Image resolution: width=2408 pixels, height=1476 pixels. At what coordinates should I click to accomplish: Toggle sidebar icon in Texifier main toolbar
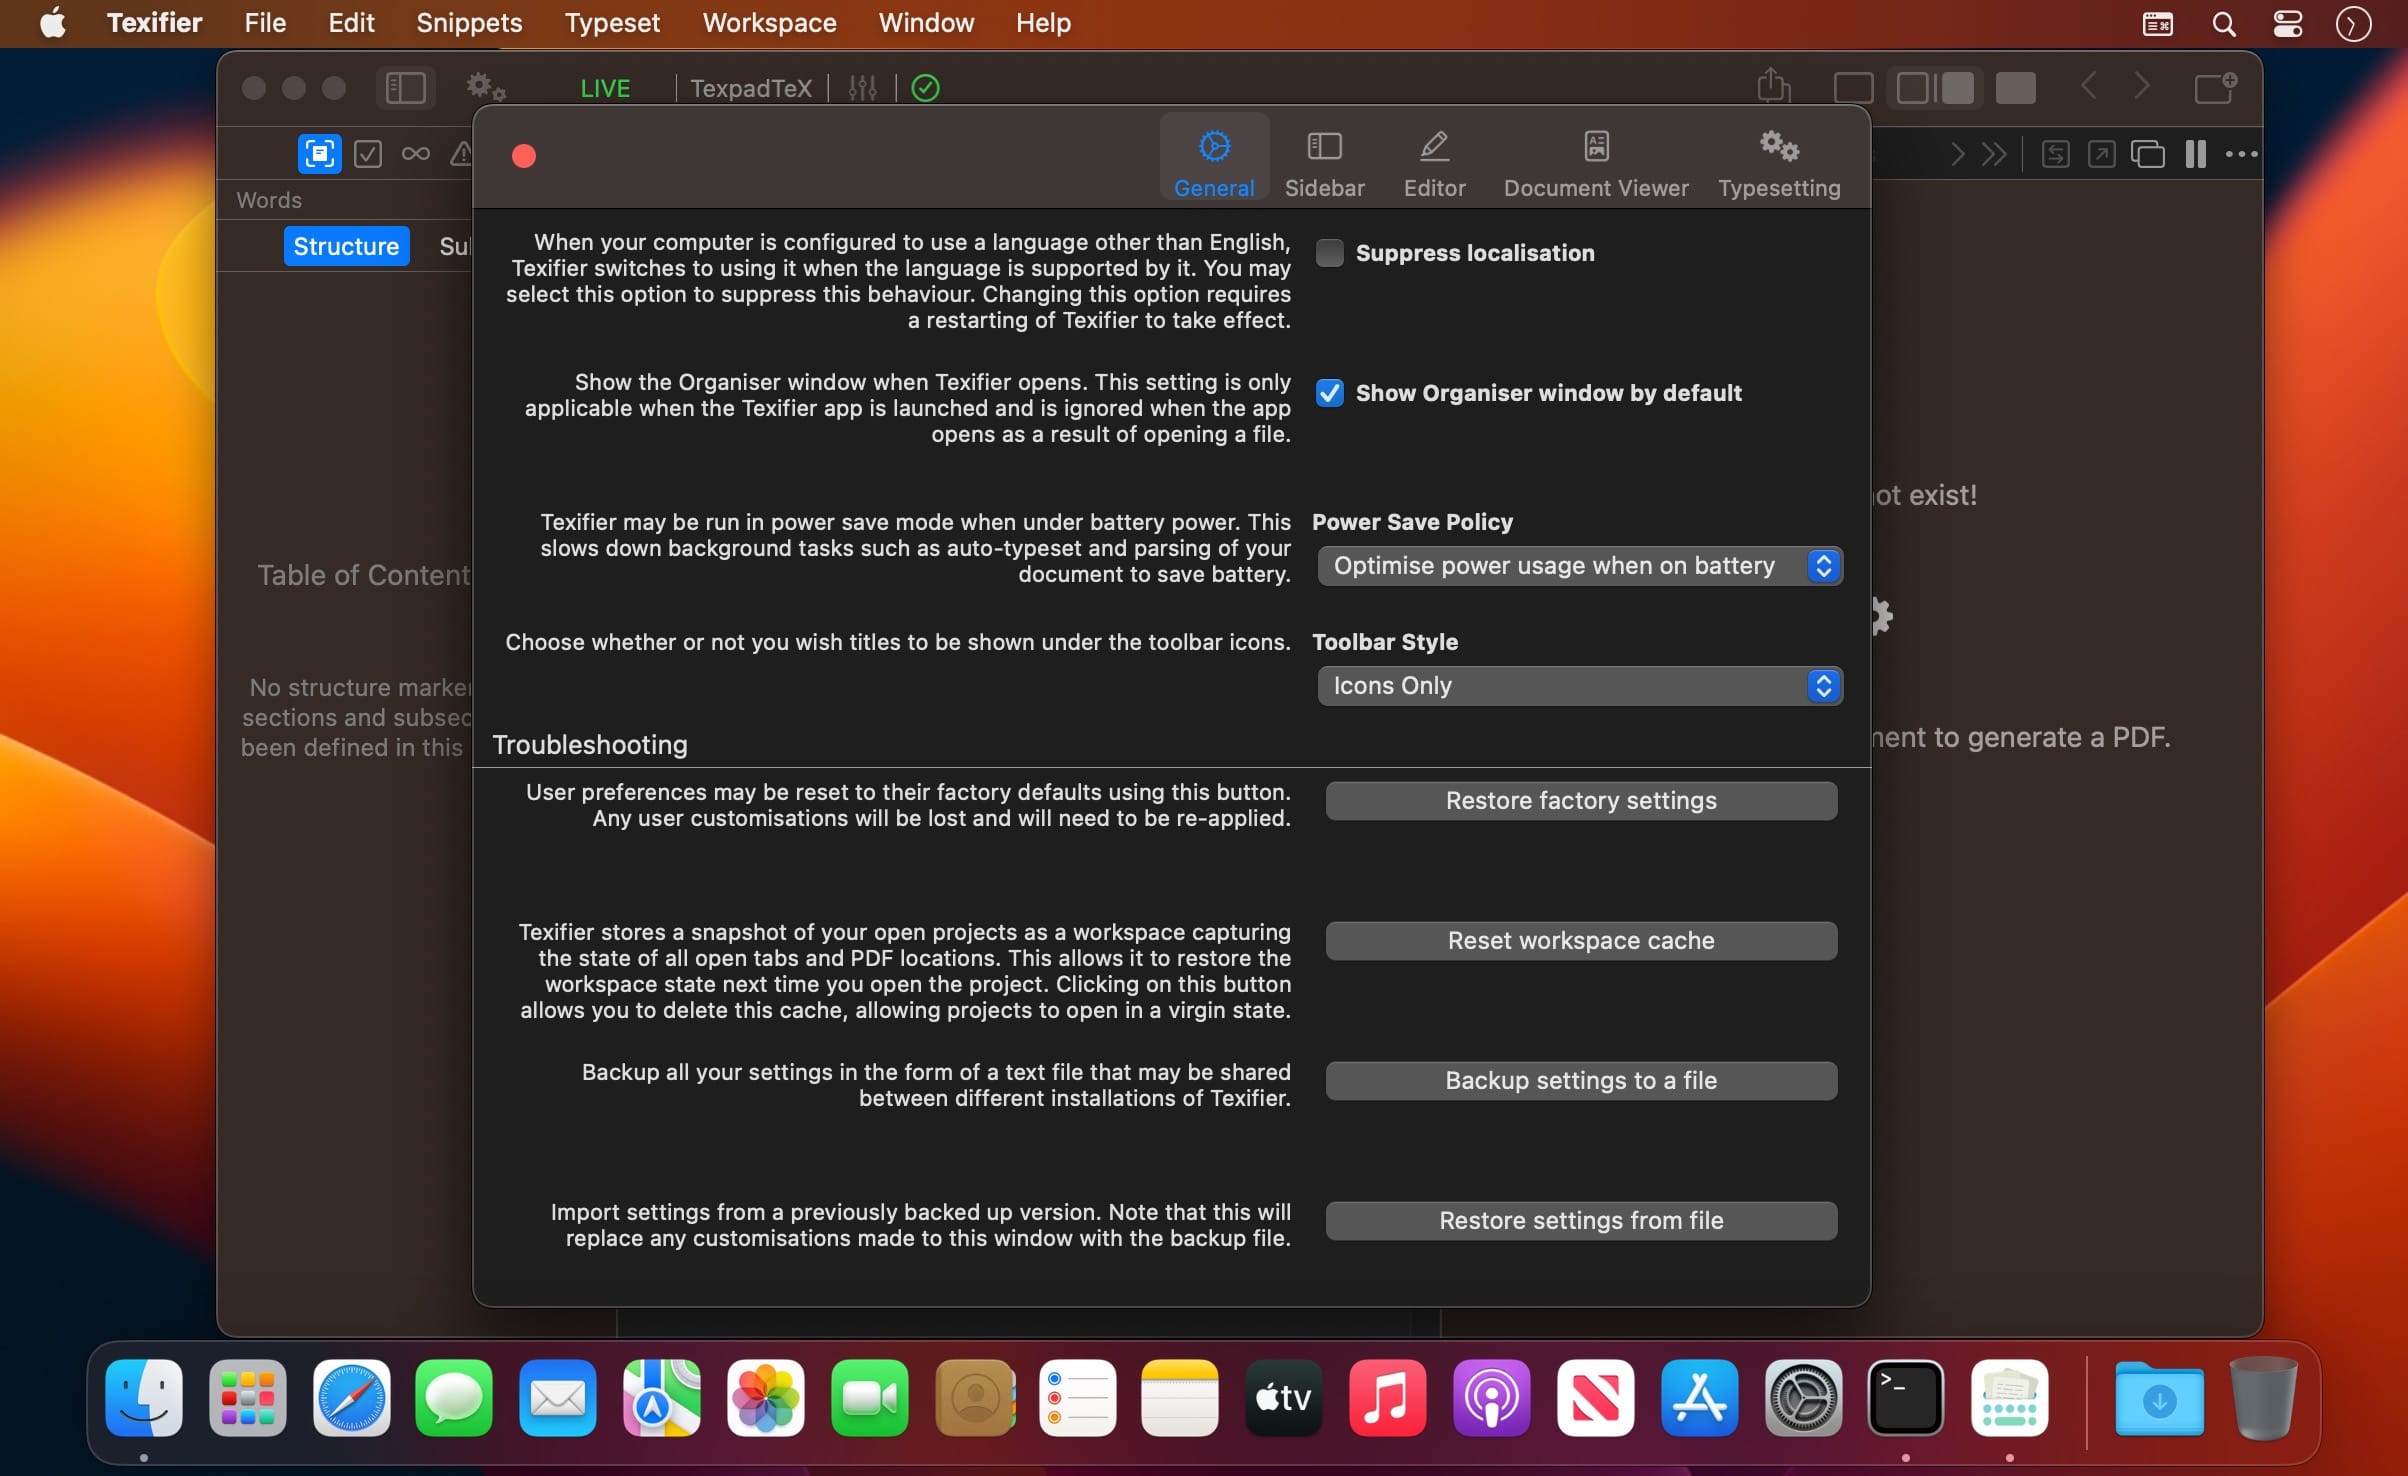[x=405, y=88]
